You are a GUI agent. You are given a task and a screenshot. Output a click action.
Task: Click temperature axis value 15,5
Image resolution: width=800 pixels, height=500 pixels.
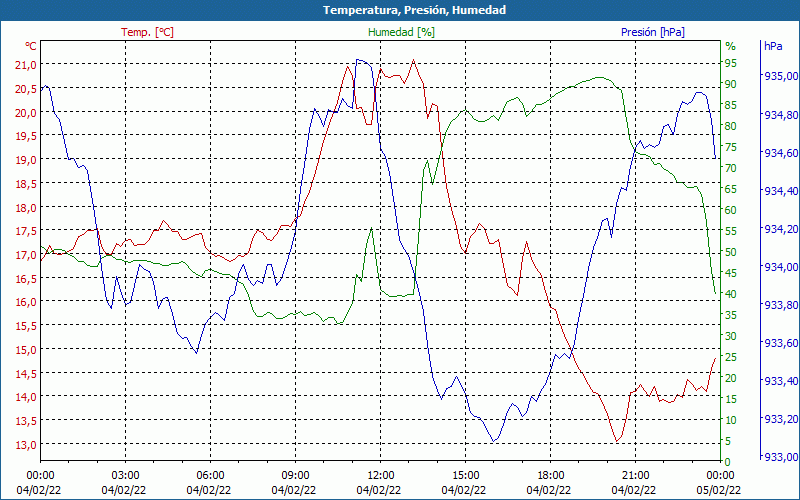coord(26,326)
